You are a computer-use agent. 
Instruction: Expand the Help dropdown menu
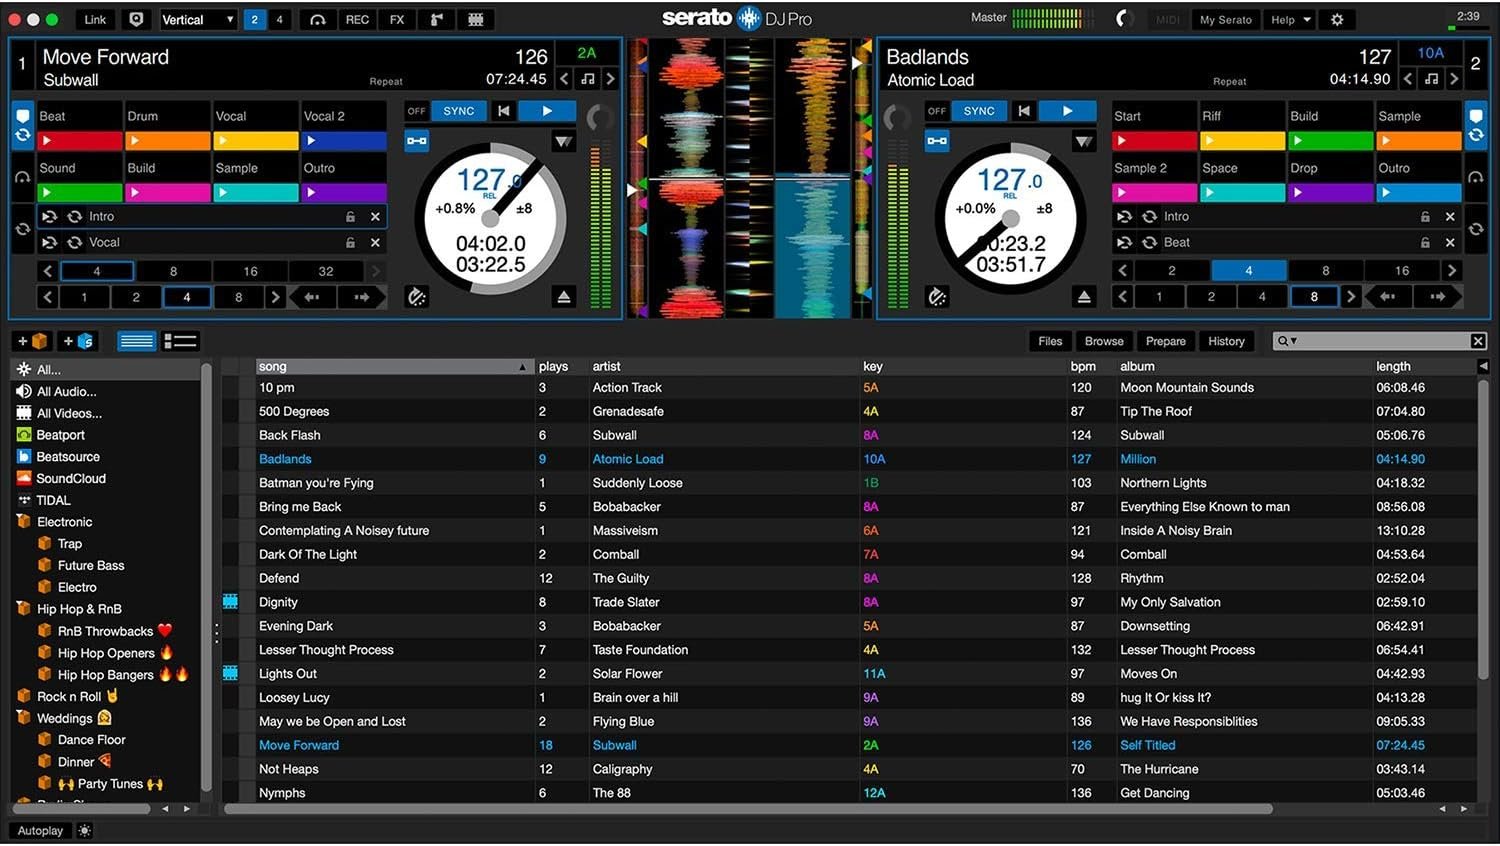pyautogui.click(x=1290, y=19)
